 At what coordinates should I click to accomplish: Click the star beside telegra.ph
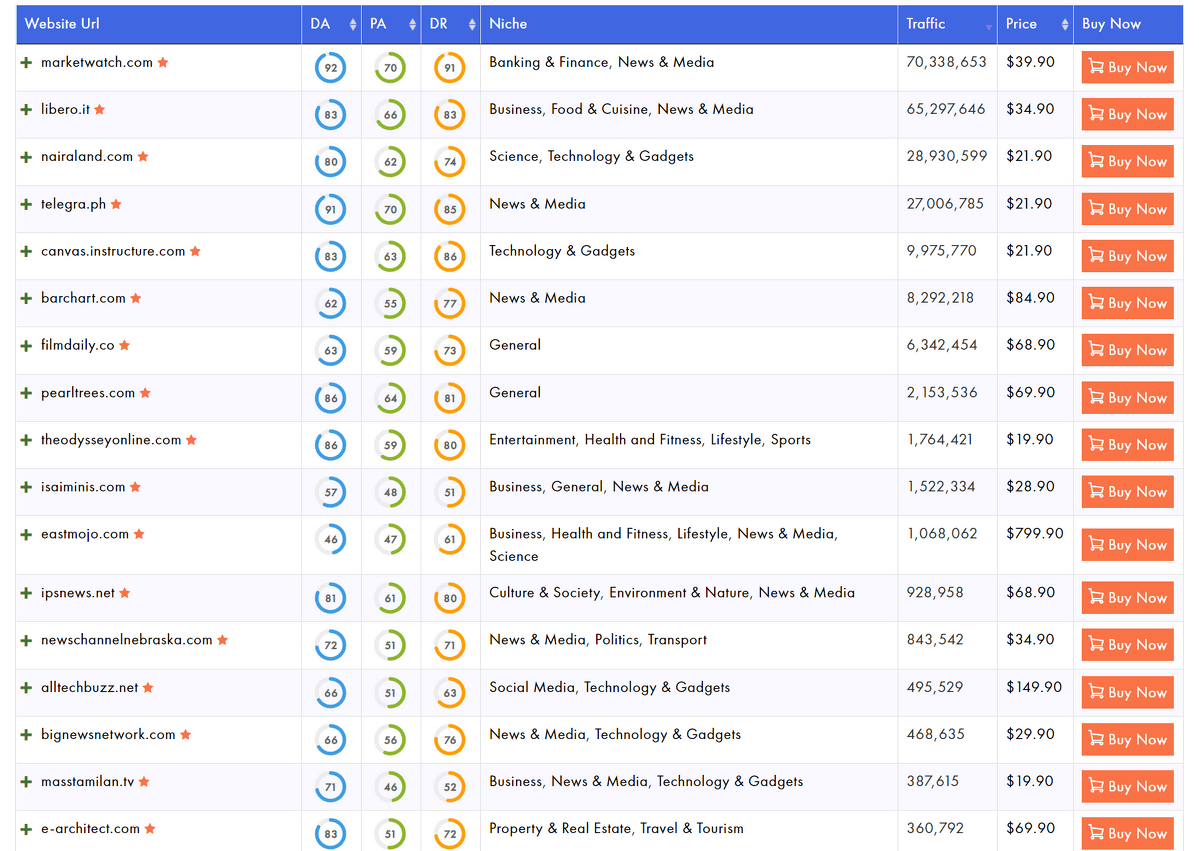coord(116,204)
